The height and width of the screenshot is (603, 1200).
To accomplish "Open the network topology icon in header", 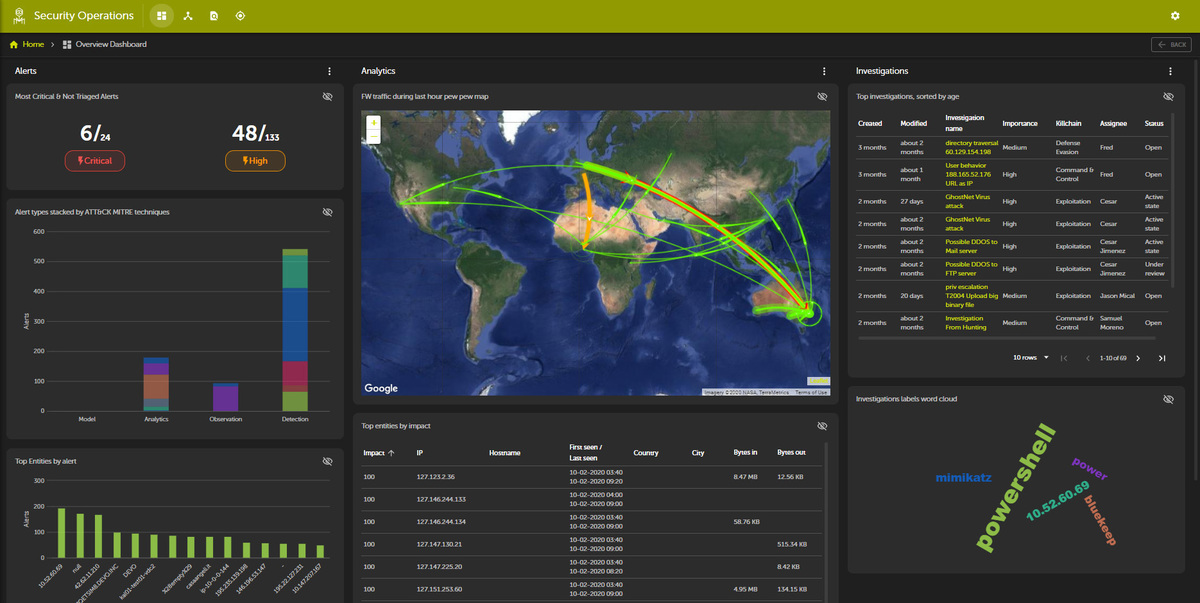I will [x=188, y=16].
